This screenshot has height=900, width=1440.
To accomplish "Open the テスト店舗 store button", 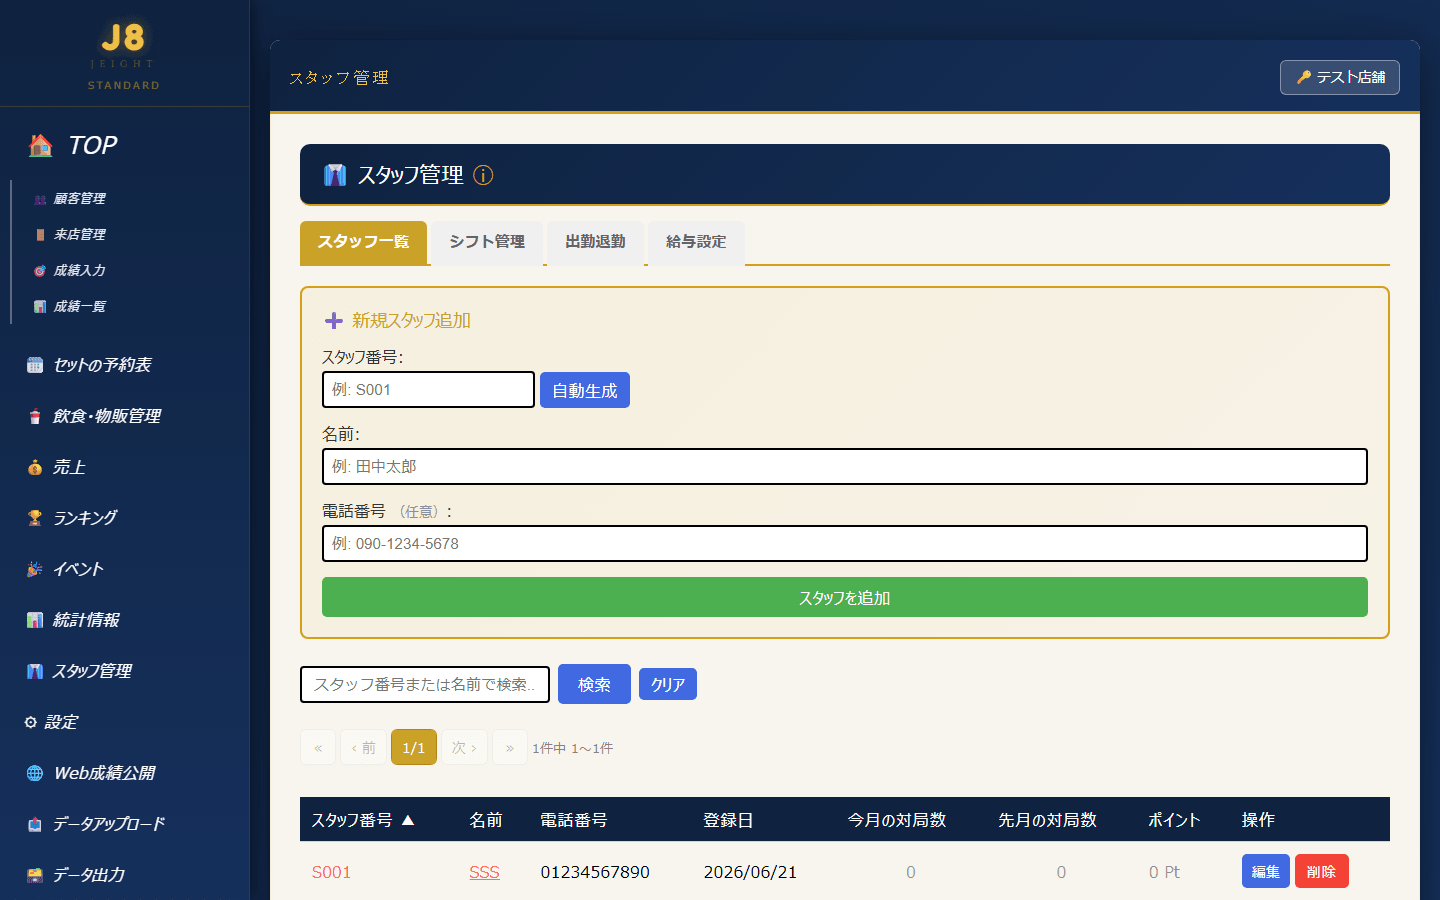I will point(1340,77).
